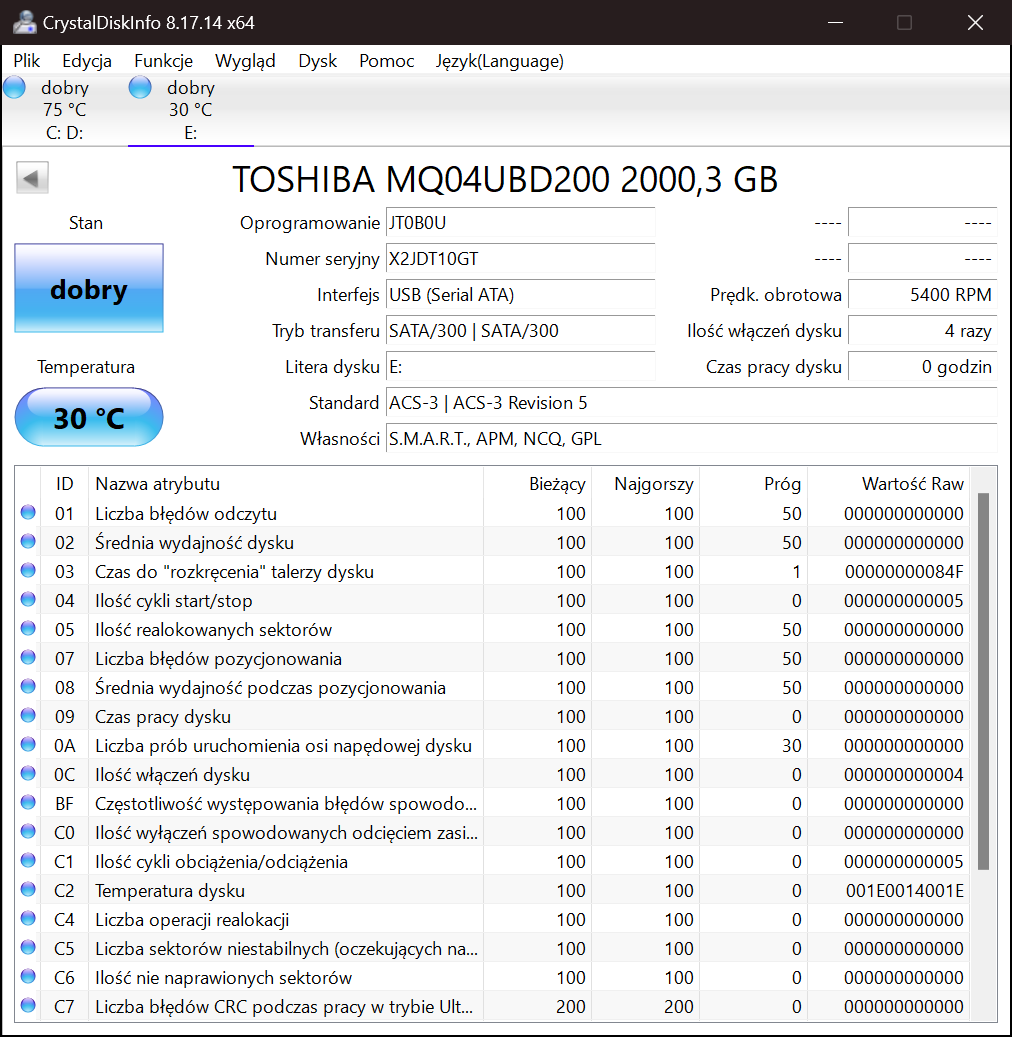Click the Bieżący column header
Screen dimensions: 1012x1037
point(538,483)
